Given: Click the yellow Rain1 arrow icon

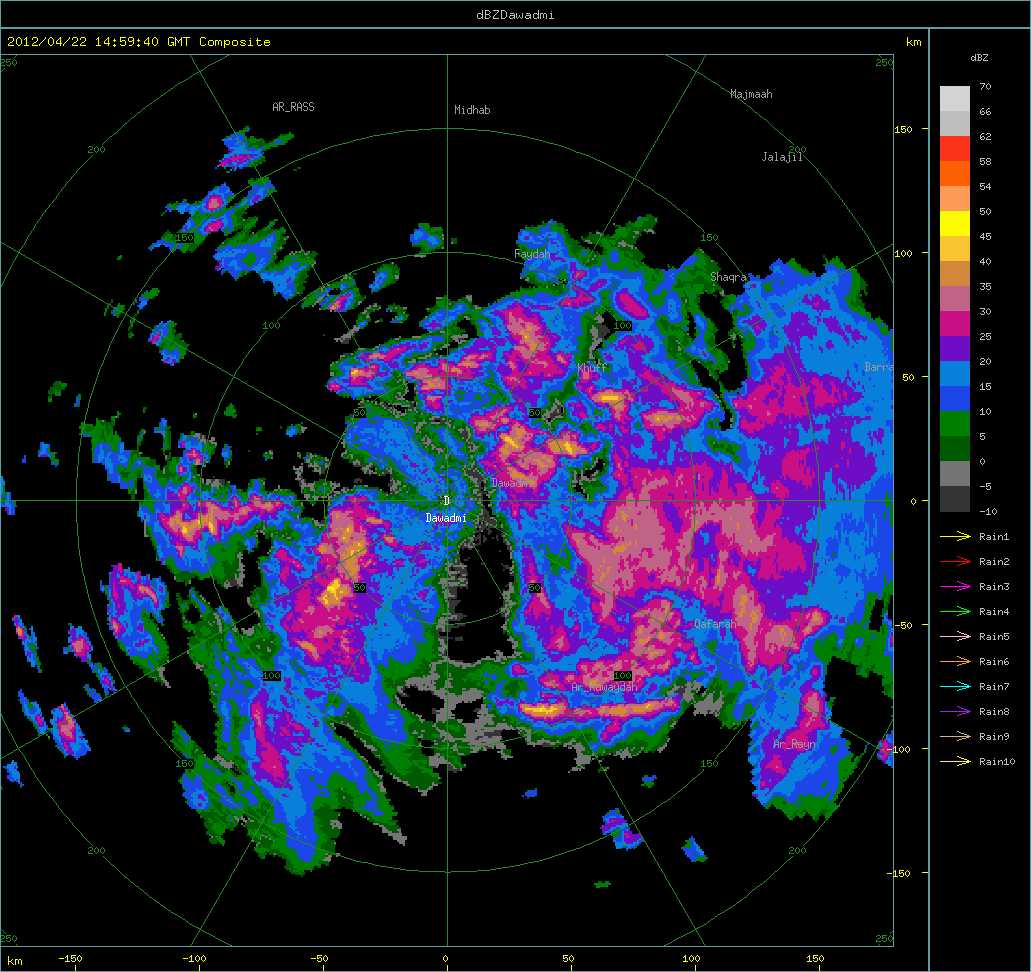Looking at the screenshot, I should pos(955,537).
